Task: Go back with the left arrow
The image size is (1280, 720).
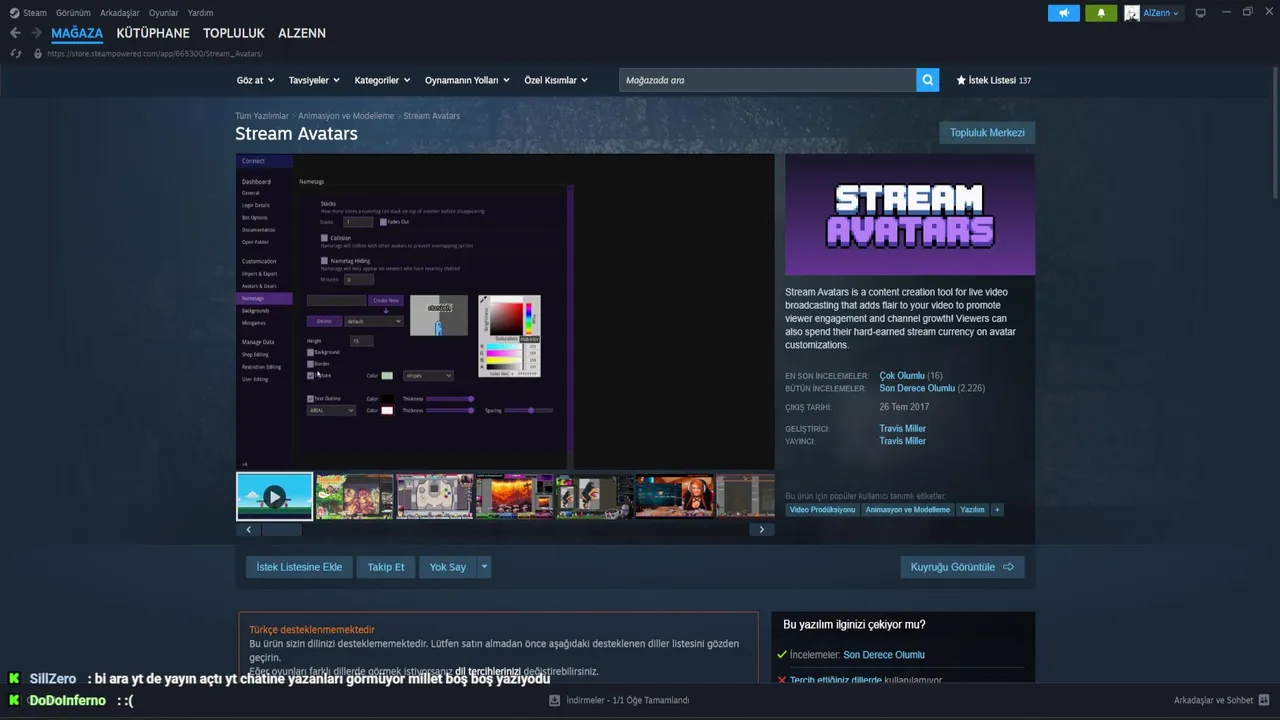Action: click(15, 33)
